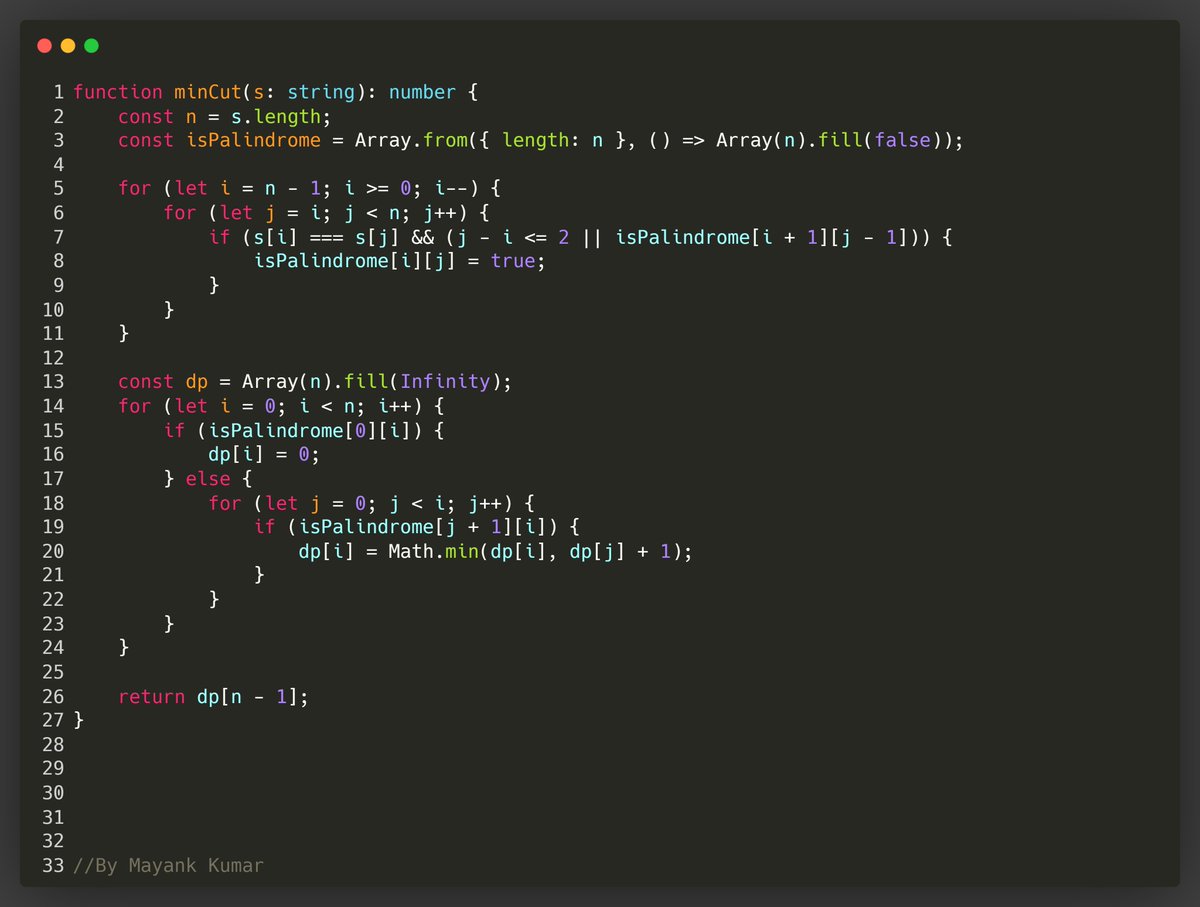
Task: Click the "Infinity" keyword on line 13
Action: pos(445,382)
